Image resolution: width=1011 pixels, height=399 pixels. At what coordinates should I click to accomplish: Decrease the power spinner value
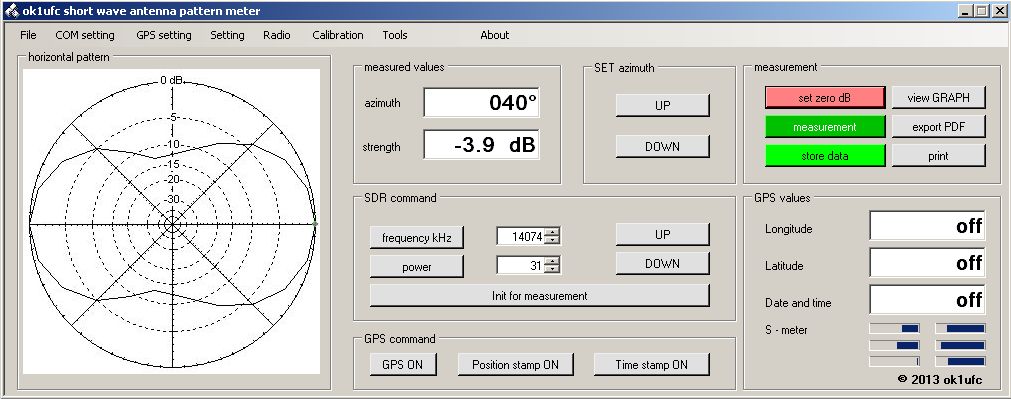click(x=552, y=269)
